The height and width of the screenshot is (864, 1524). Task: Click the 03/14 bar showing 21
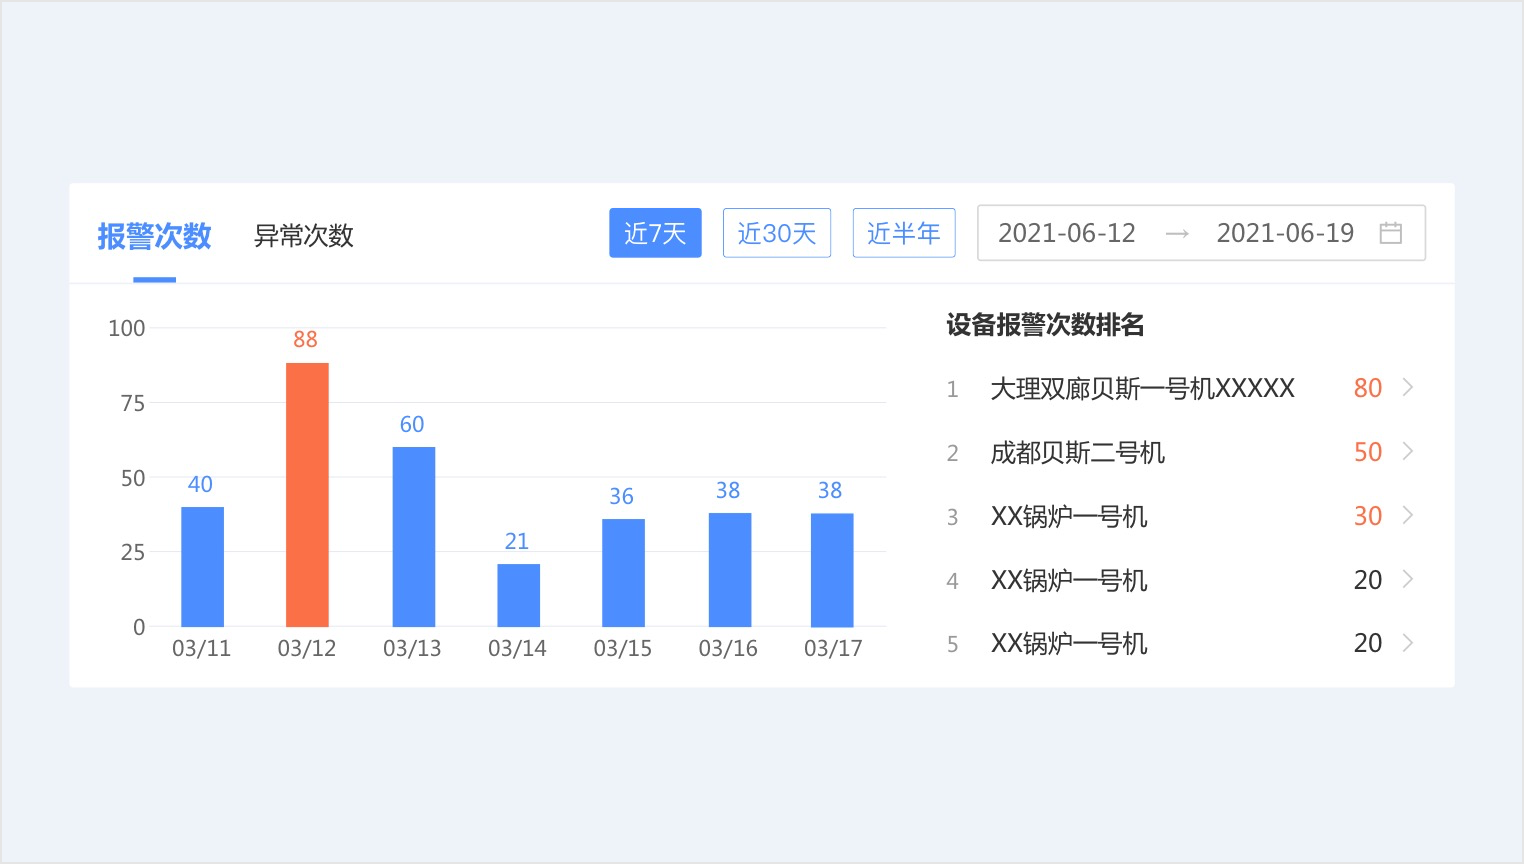(518, 595)
